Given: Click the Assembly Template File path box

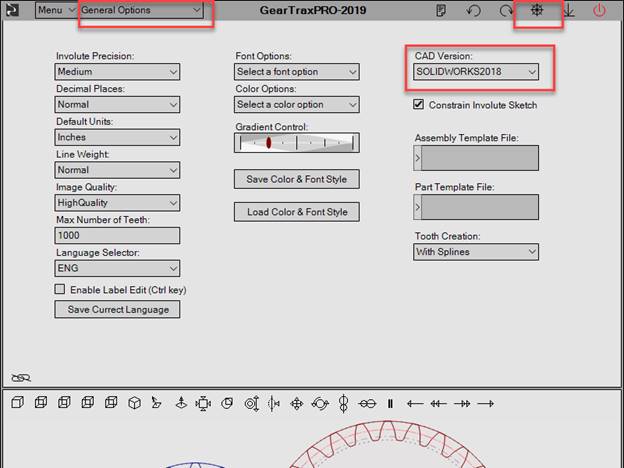Looking at the screenshot, I should click(x=480, y=158).
